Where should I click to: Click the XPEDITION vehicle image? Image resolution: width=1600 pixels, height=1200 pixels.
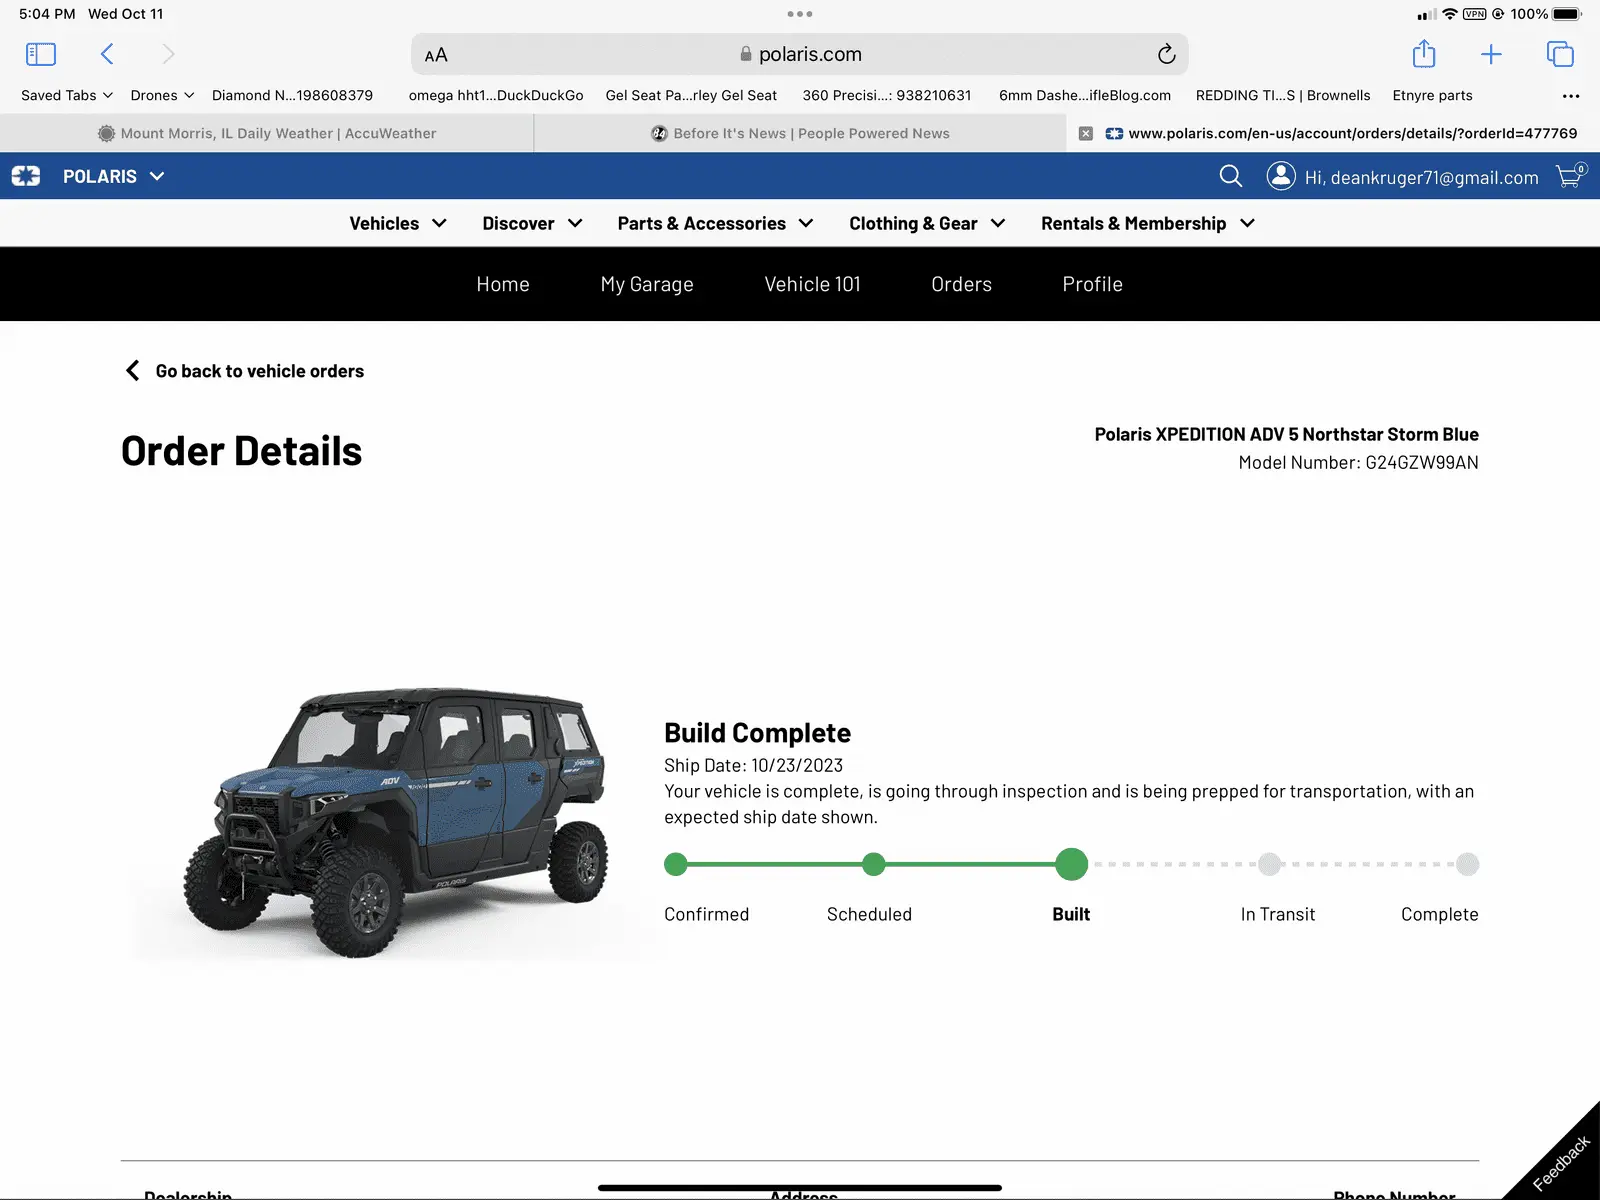coord(395,822)
